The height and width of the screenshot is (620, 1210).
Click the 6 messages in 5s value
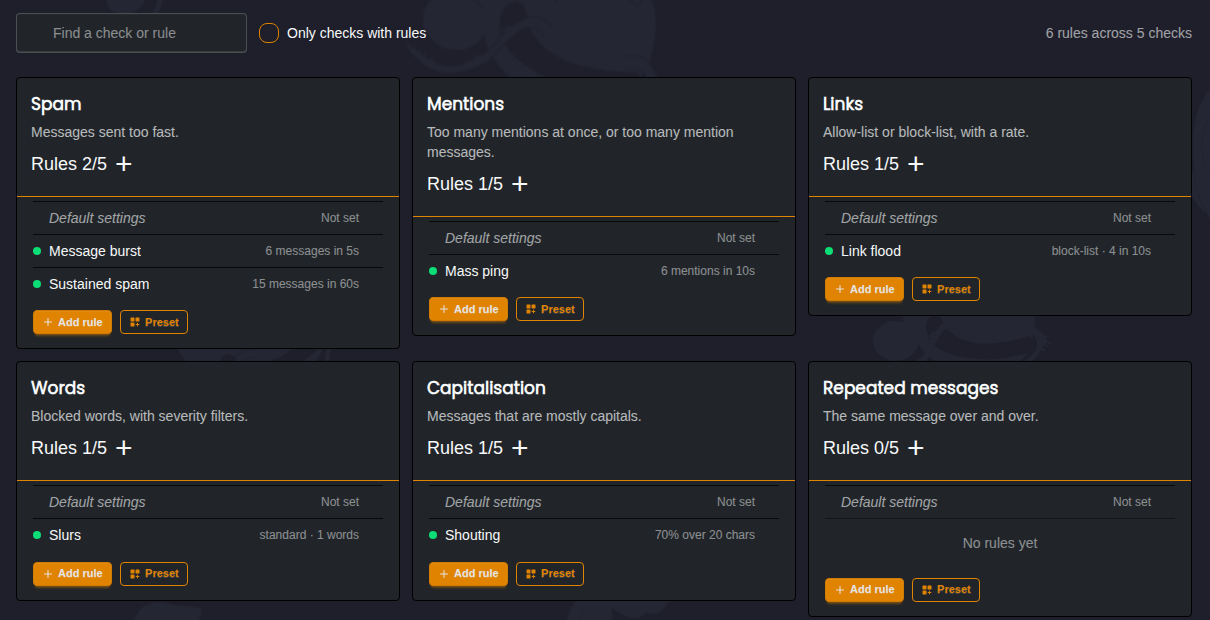pyautogui.click(x=312, y=251)
